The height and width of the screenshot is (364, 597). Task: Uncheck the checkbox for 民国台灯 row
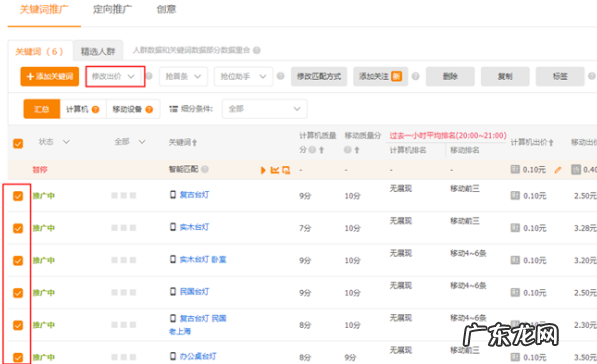point(18,293)
